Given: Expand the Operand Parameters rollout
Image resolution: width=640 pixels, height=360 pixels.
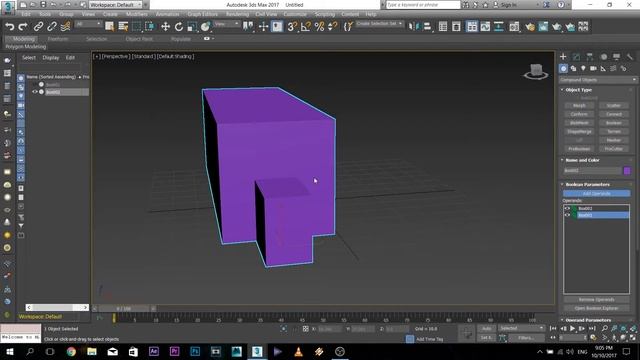Looking at the screenshot, I should (x=588, y=320).
